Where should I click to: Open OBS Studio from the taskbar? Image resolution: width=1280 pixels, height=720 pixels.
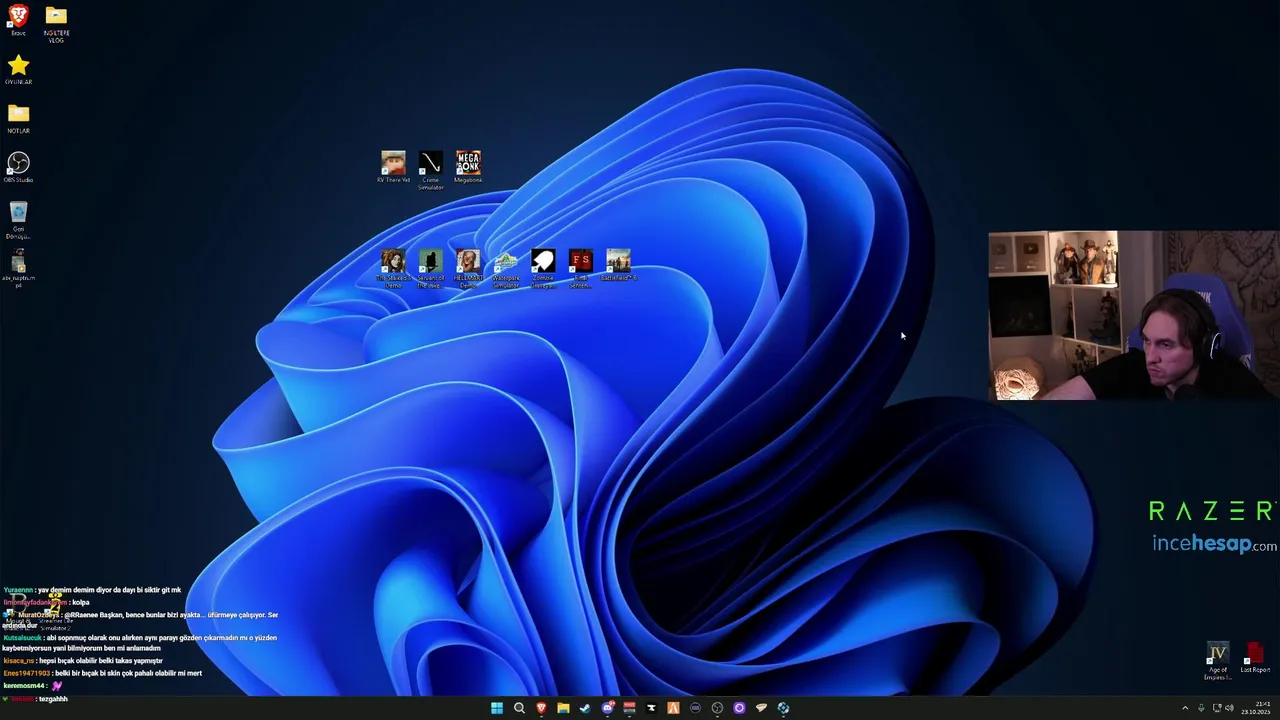[x=717, y=708]
